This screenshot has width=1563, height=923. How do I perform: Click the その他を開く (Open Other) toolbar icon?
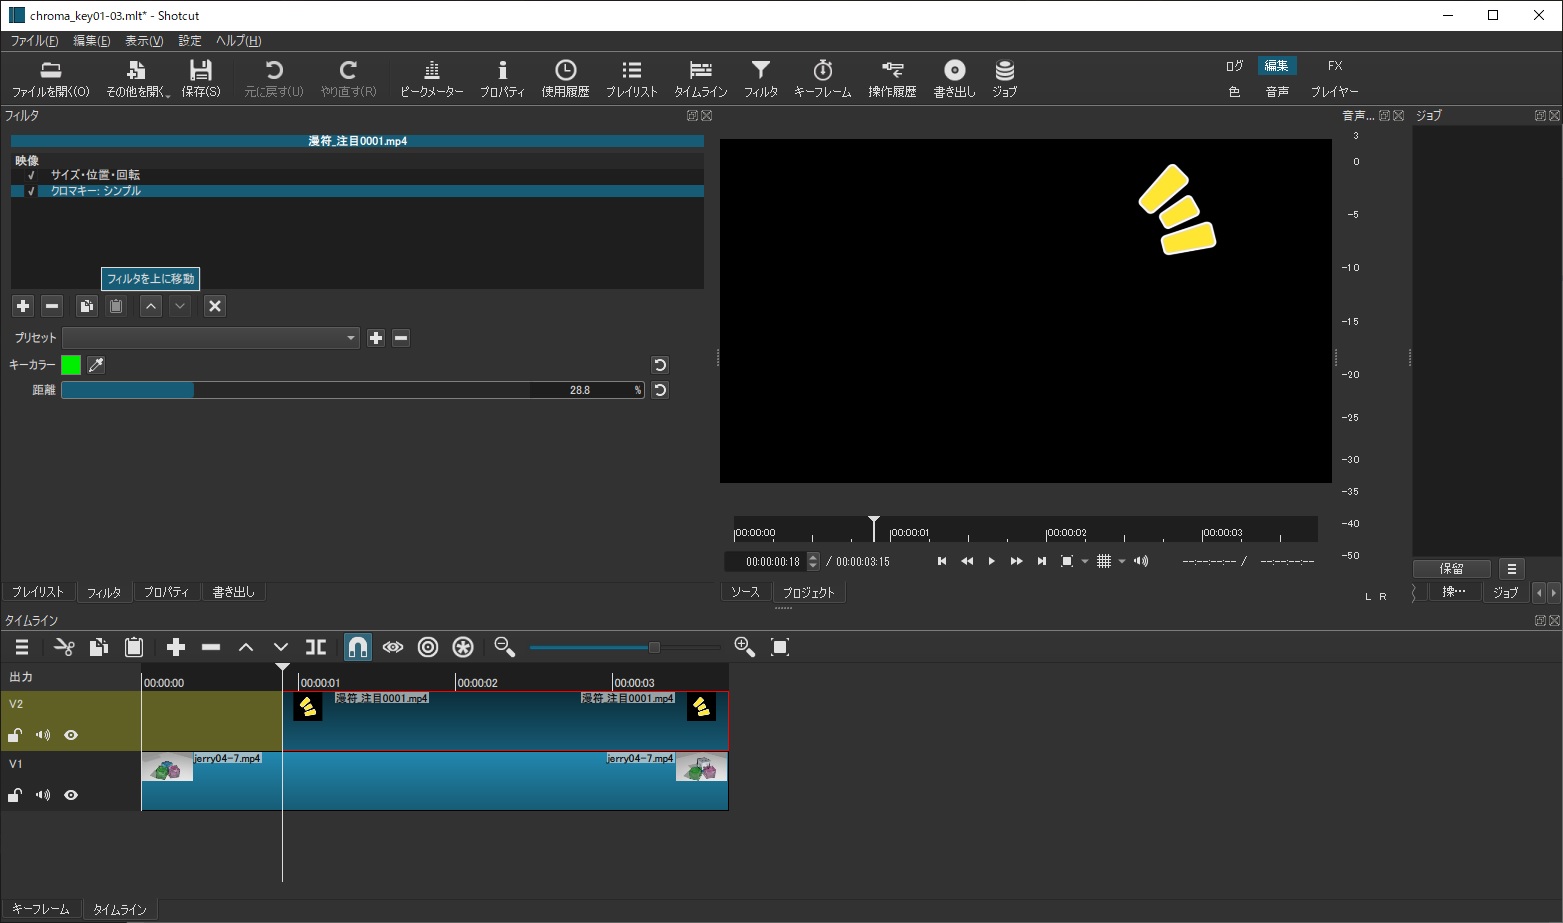[x=137, y=79]
